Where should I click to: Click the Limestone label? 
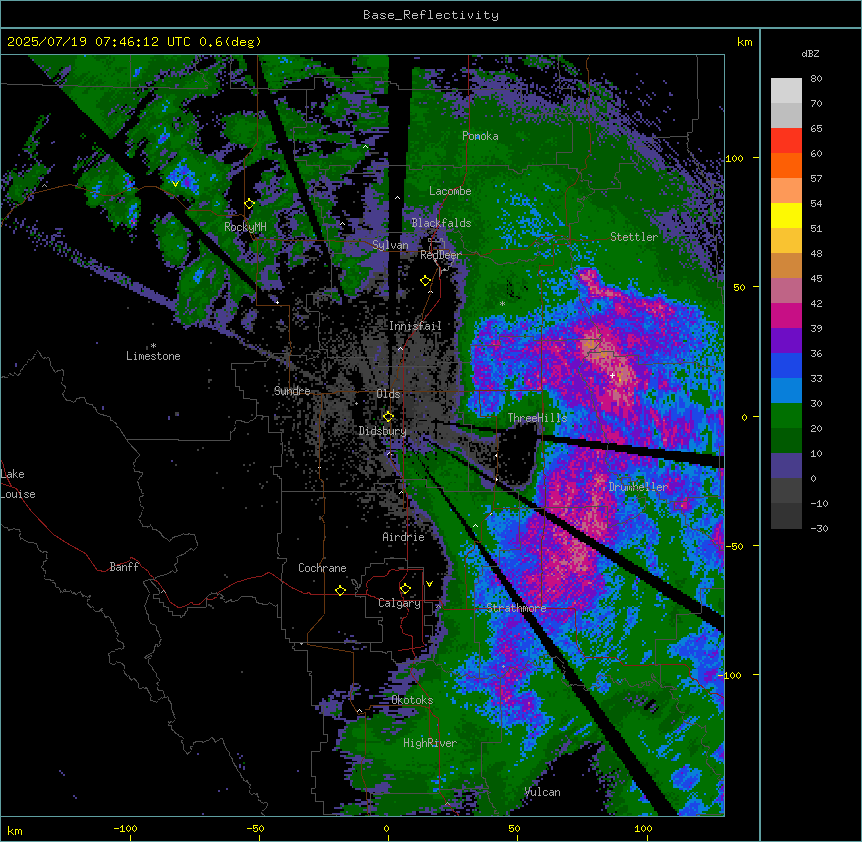(153, 356)
